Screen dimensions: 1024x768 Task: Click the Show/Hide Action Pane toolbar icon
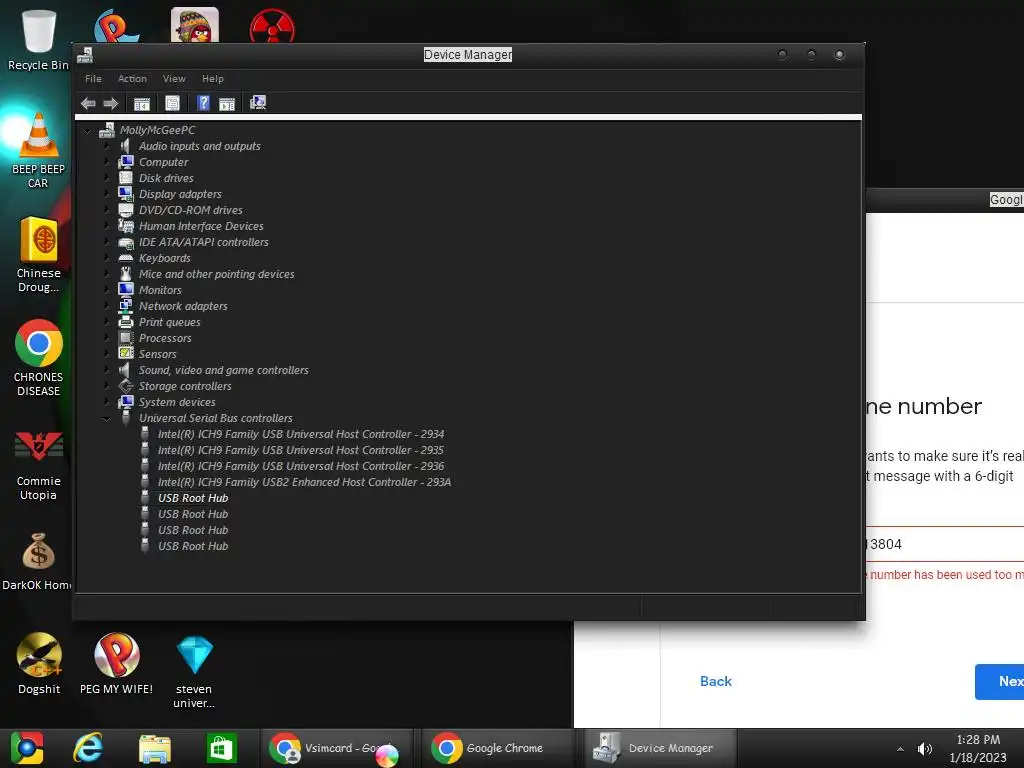[x=227, y=103]
